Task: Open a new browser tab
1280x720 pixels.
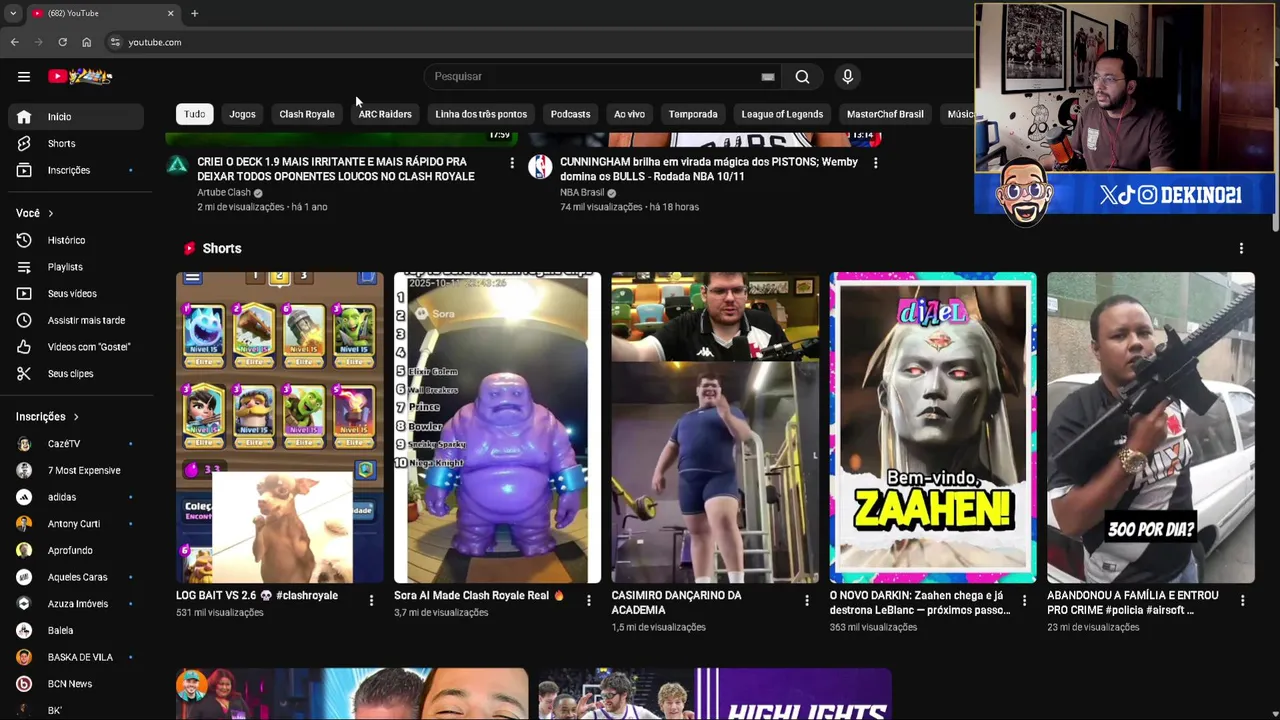Action: tap(194, 13)
